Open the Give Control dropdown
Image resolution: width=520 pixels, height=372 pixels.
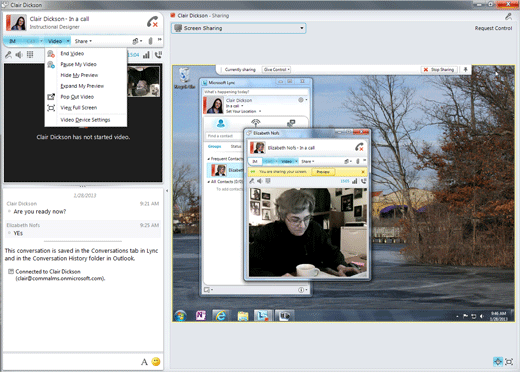coord(276,70)
